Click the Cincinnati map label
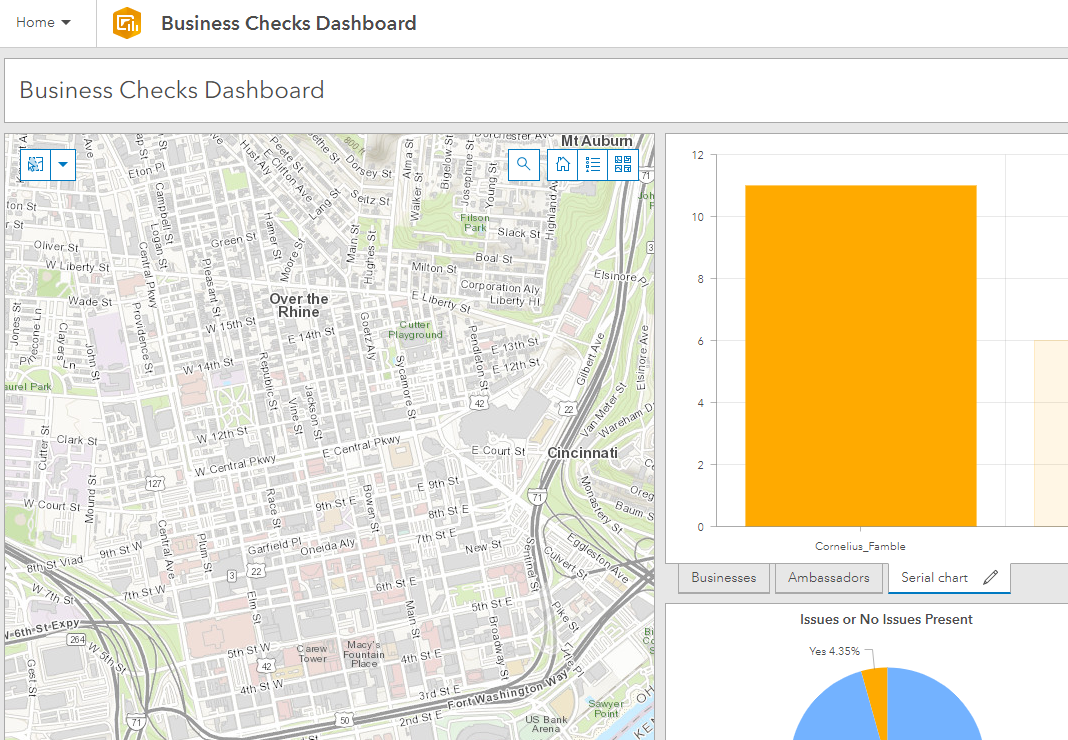The image size is (1068, 740). (x=582, y=453)
